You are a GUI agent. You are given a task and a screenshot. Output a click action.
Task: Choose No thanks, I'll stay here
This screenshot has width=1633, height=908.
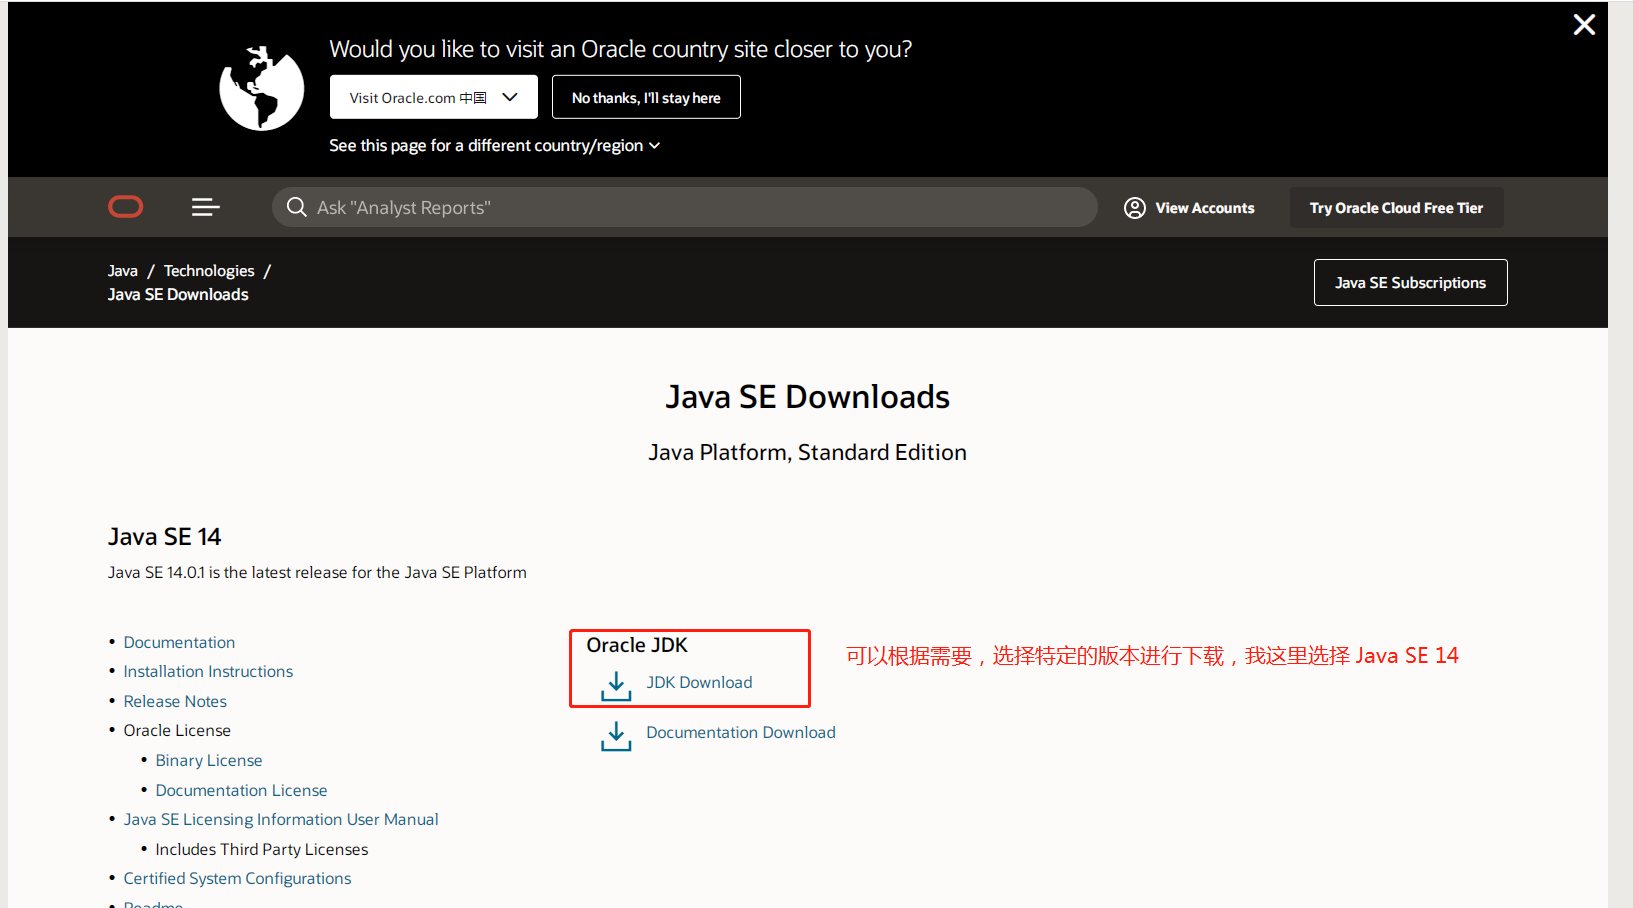point(646,97)
